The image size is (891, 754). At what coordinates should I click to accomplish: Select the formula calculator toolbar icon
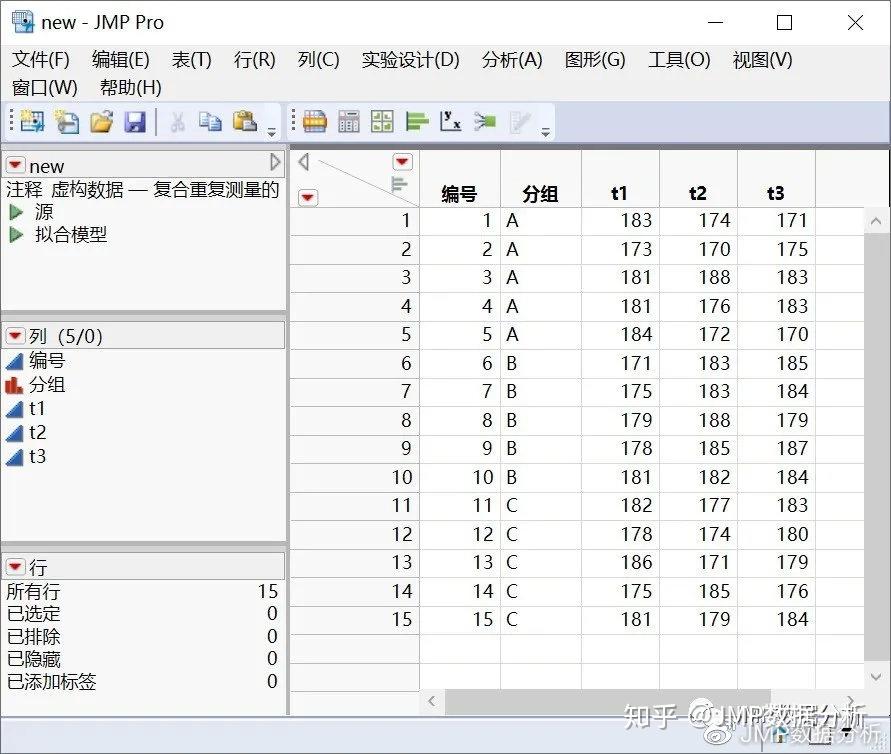[348, 121]
